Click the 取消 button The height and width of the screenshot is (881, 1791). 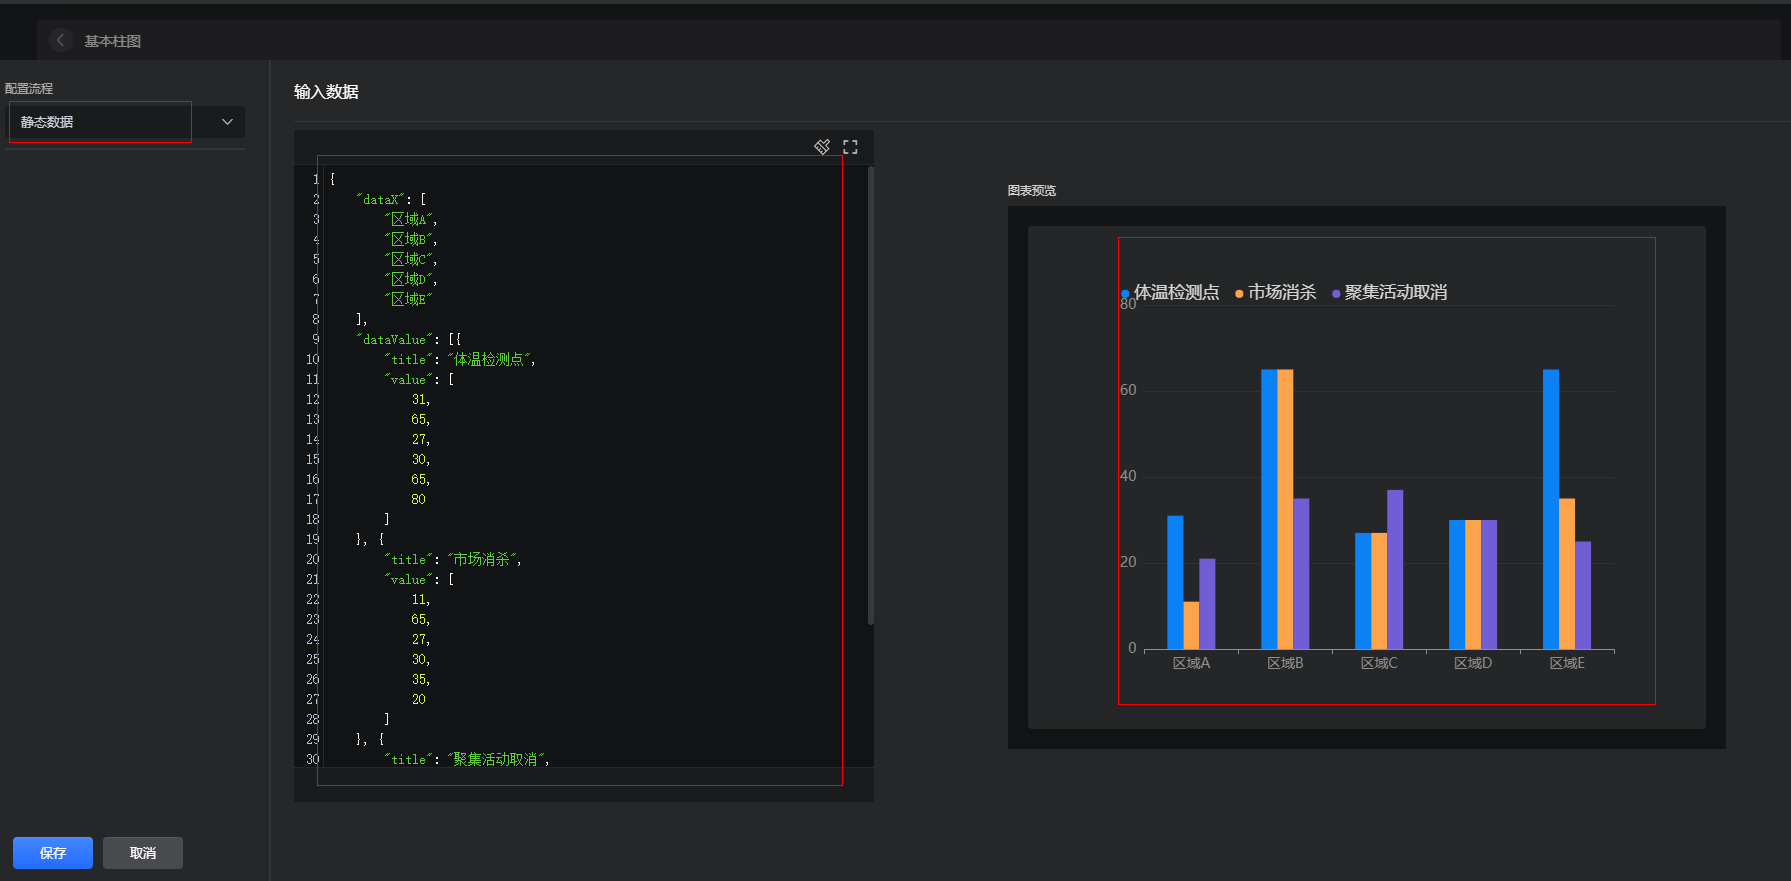pyautogui.click(x=143, y=853)
